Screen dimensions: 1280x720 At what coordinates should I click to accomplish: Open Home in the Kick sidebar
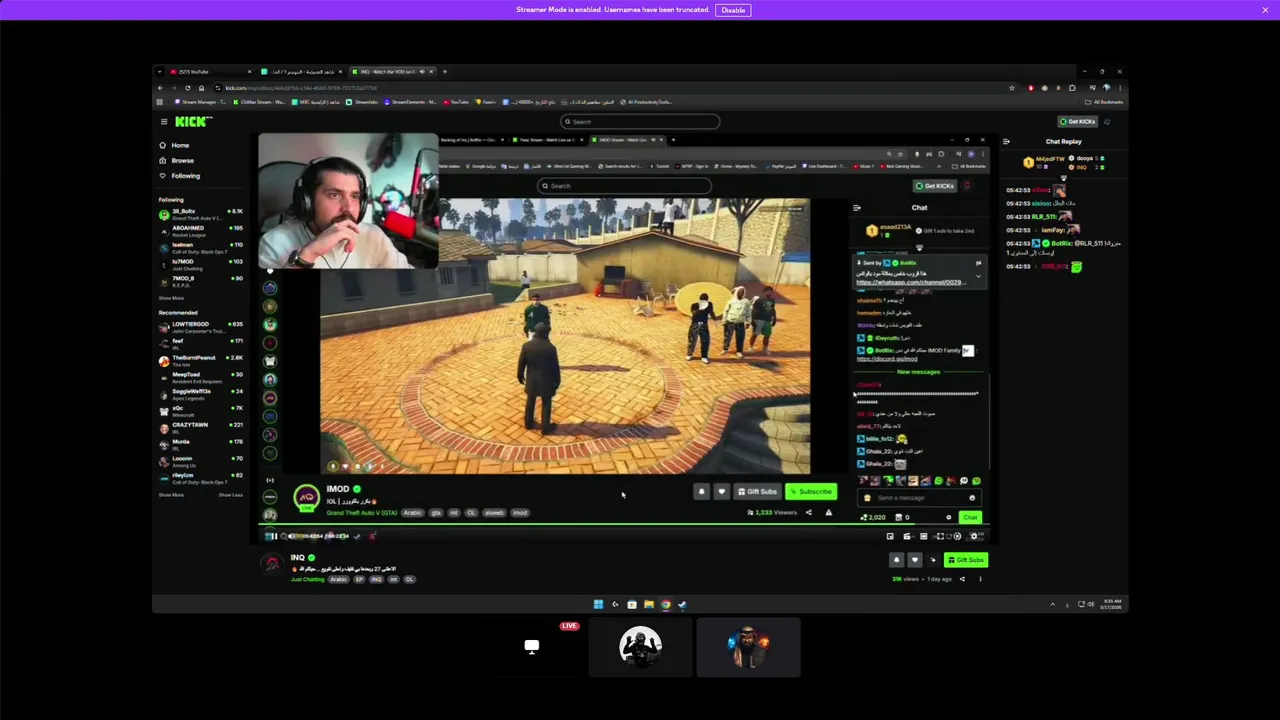pyautogui.click(x=179, y=145)
